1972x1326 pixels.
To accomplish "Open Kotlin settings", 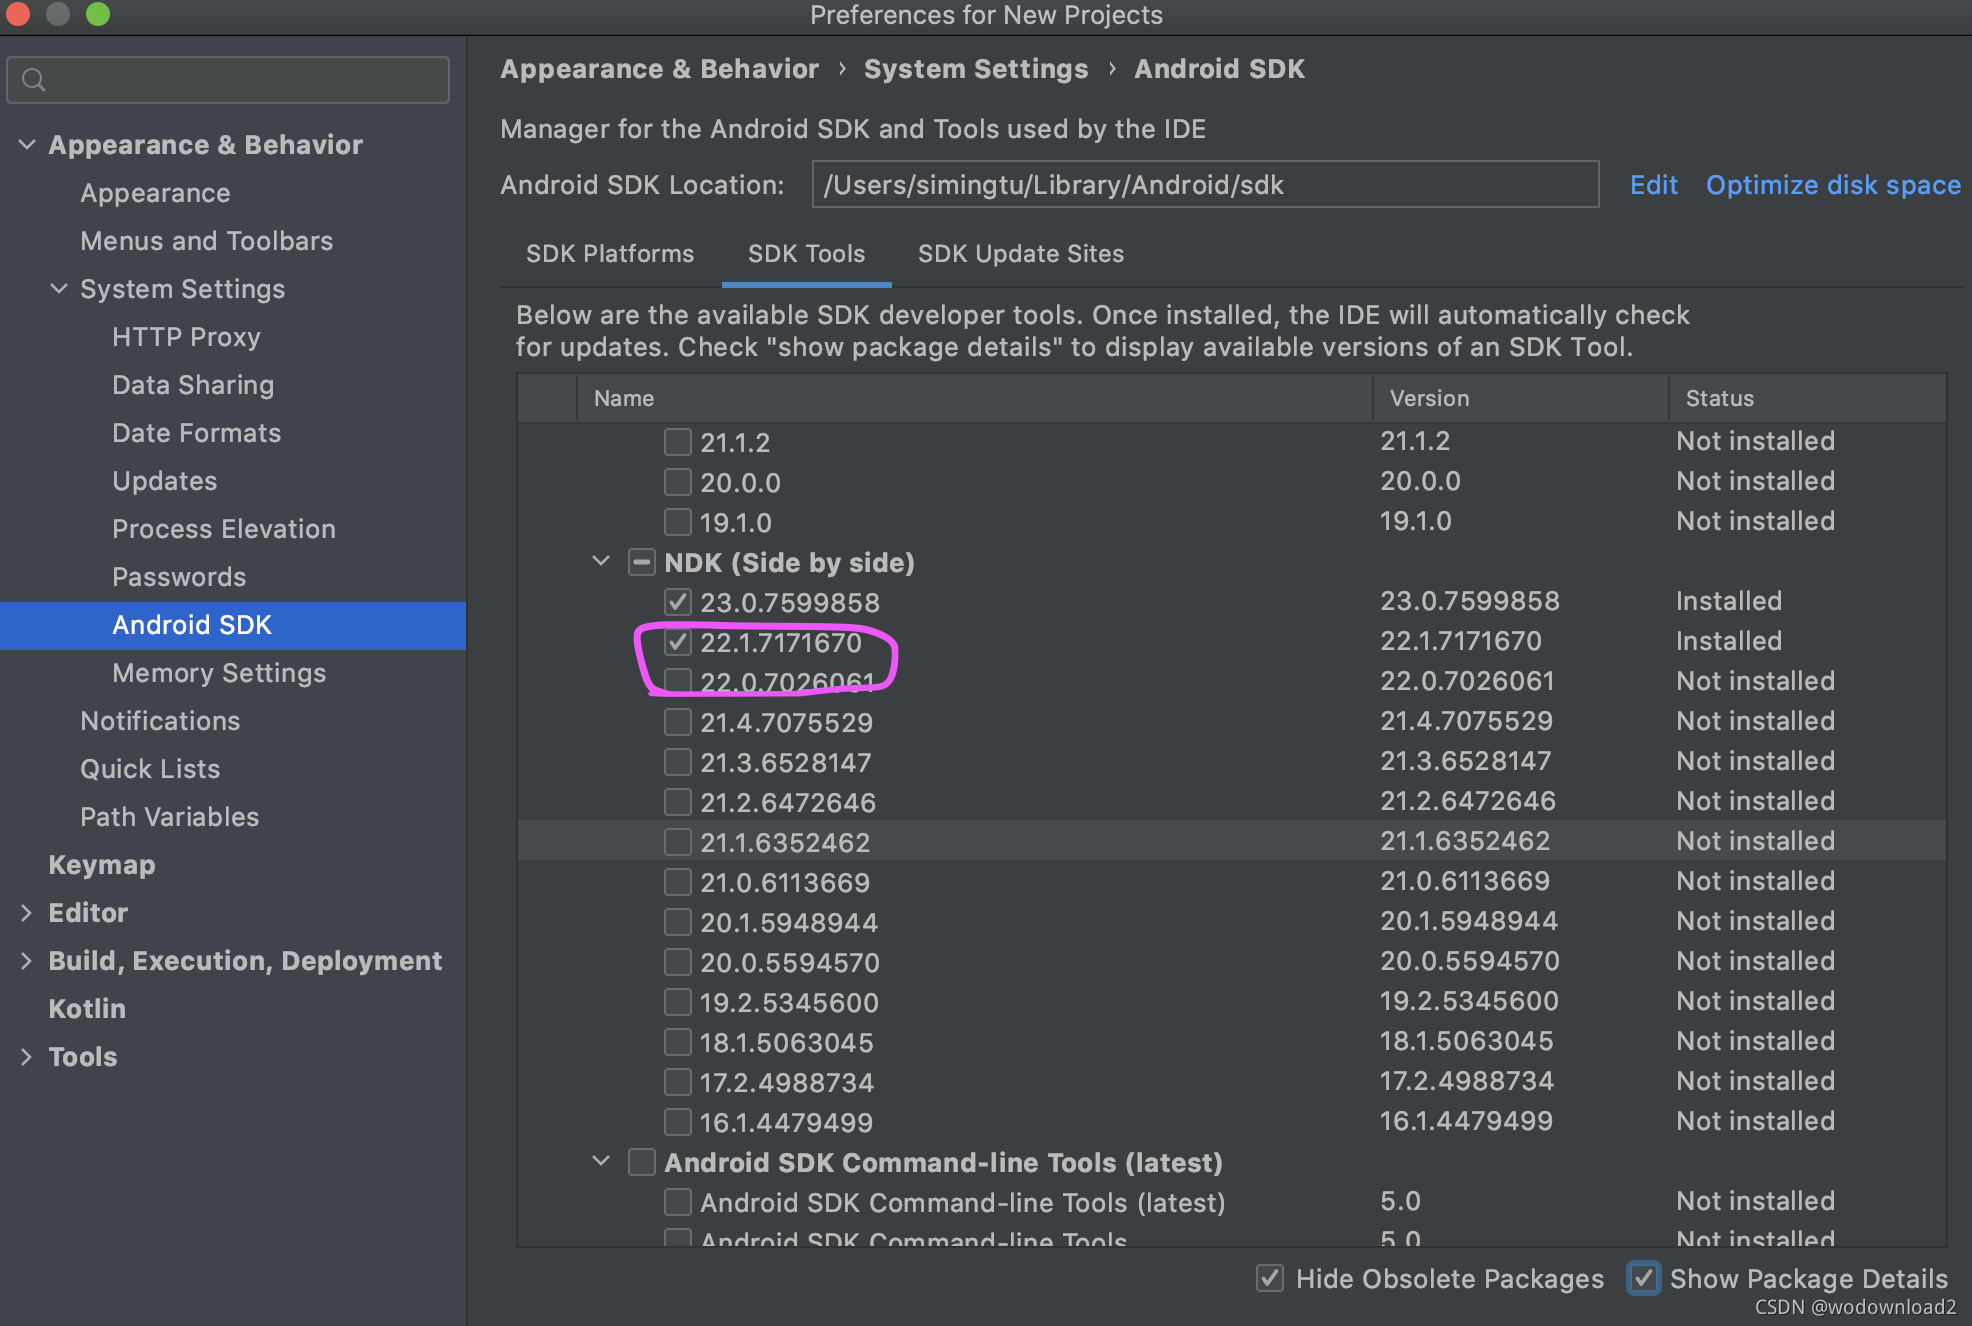I will coord(87,1009).
